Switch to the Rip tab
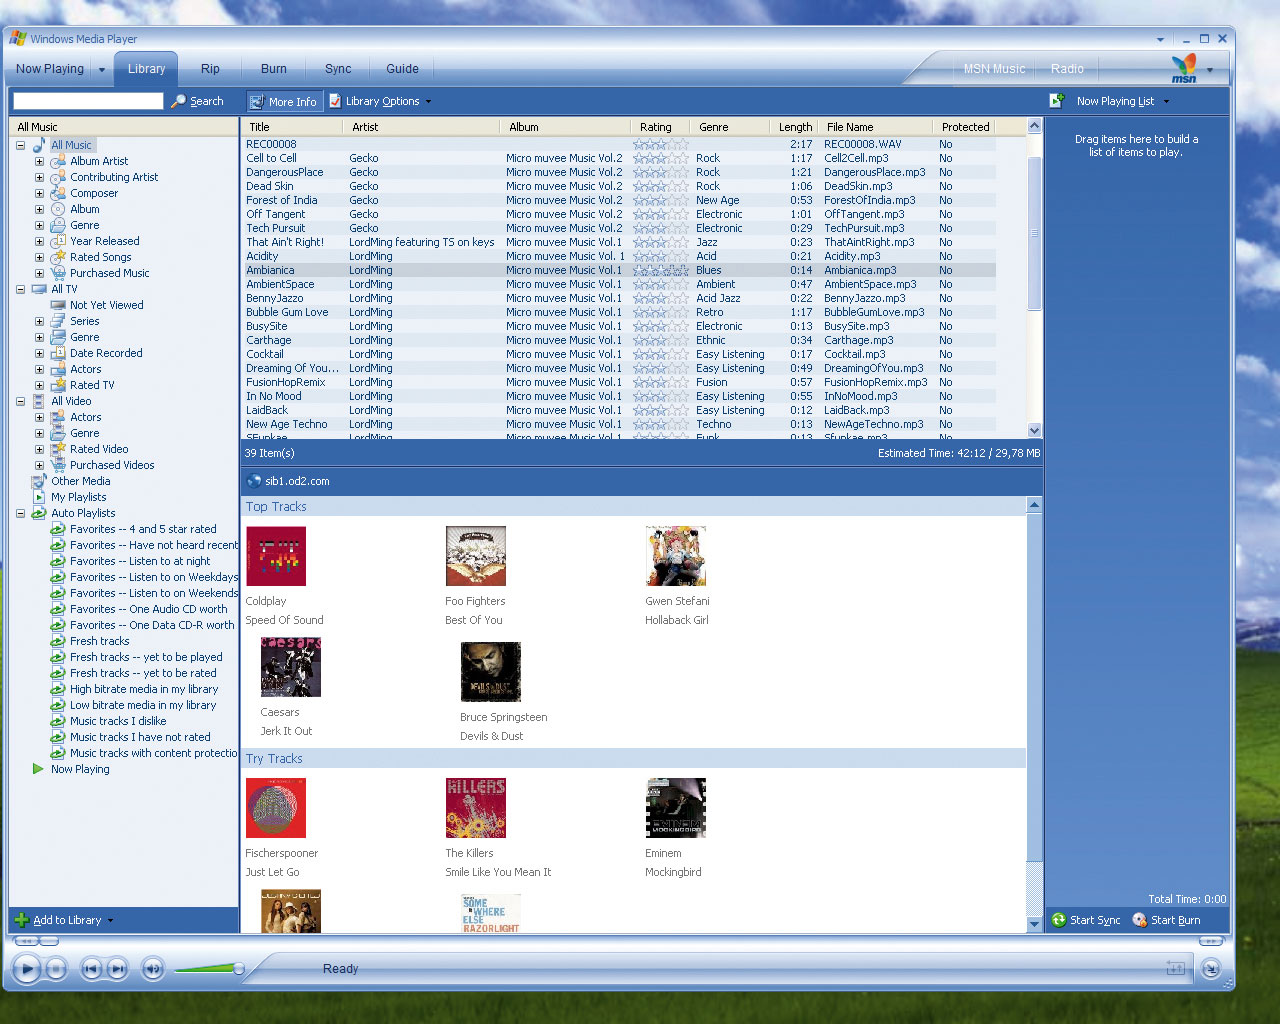The width and height of the screenshot is (1280, 1024). click(x=210, y=69)
